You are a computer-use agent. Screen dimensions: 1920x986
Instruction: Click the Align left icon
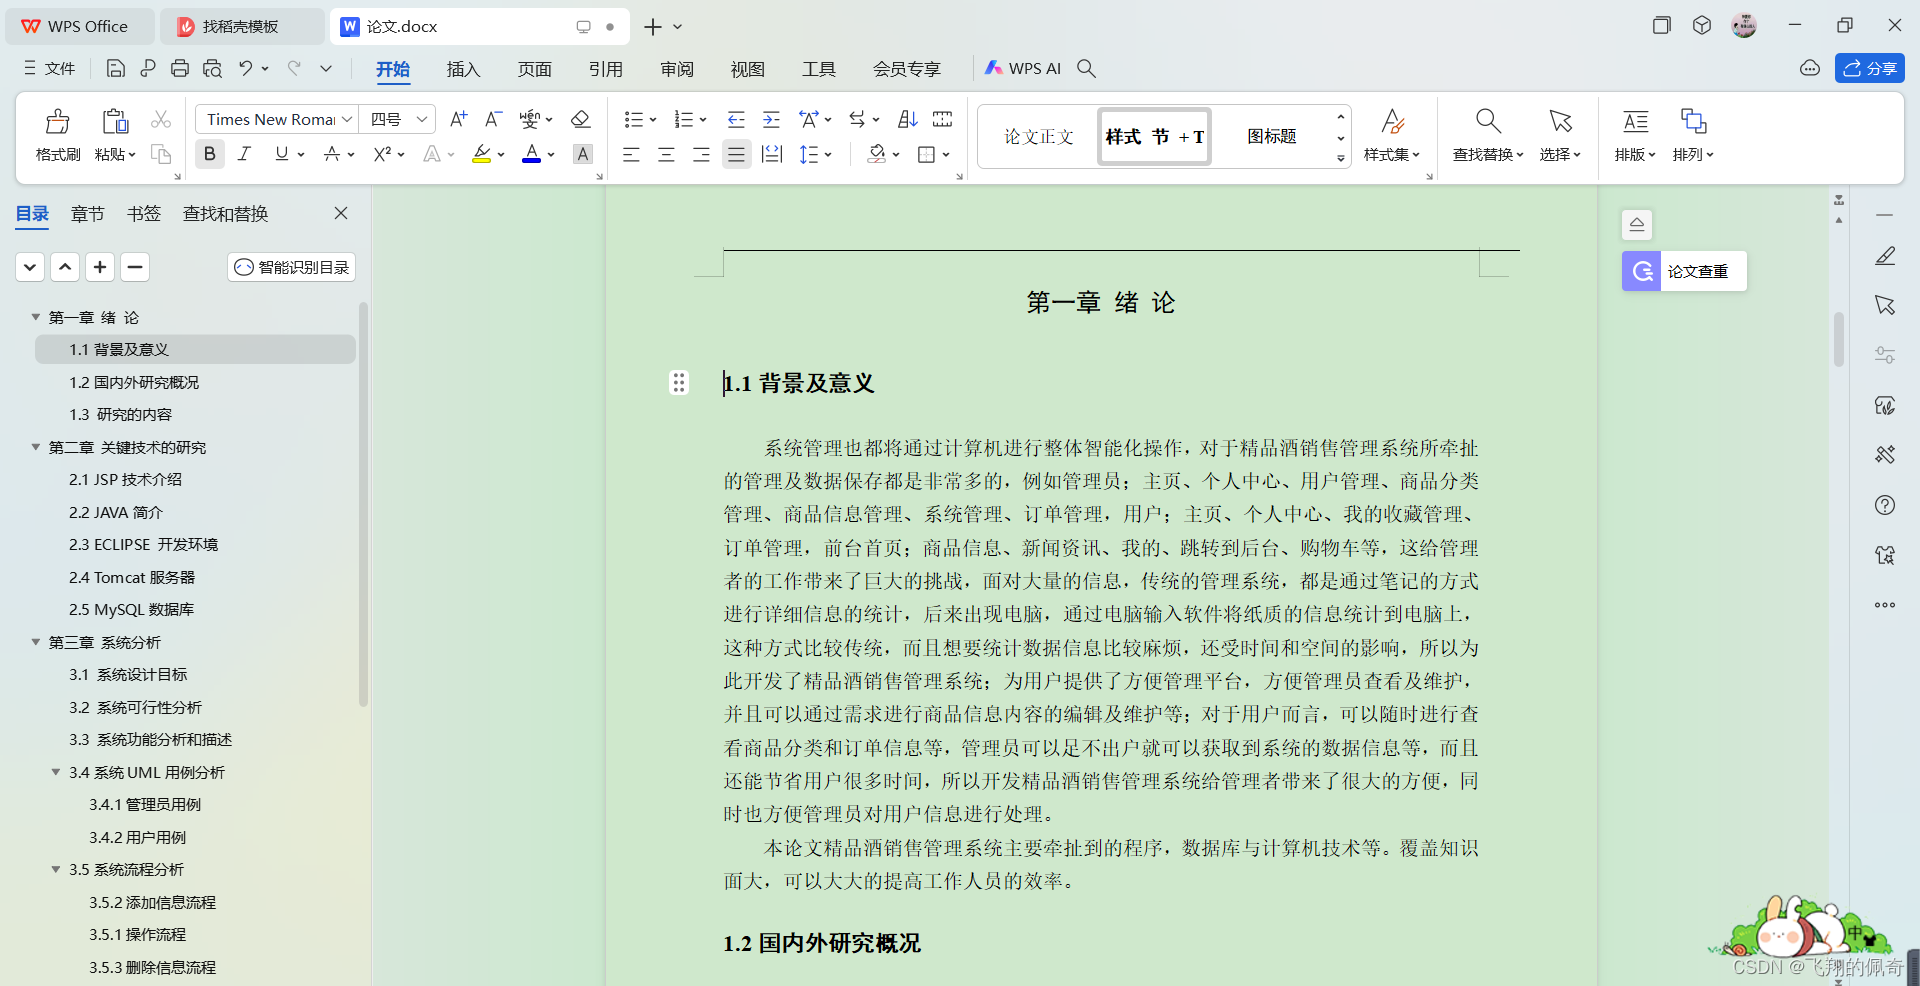click(x=631, y=154)
